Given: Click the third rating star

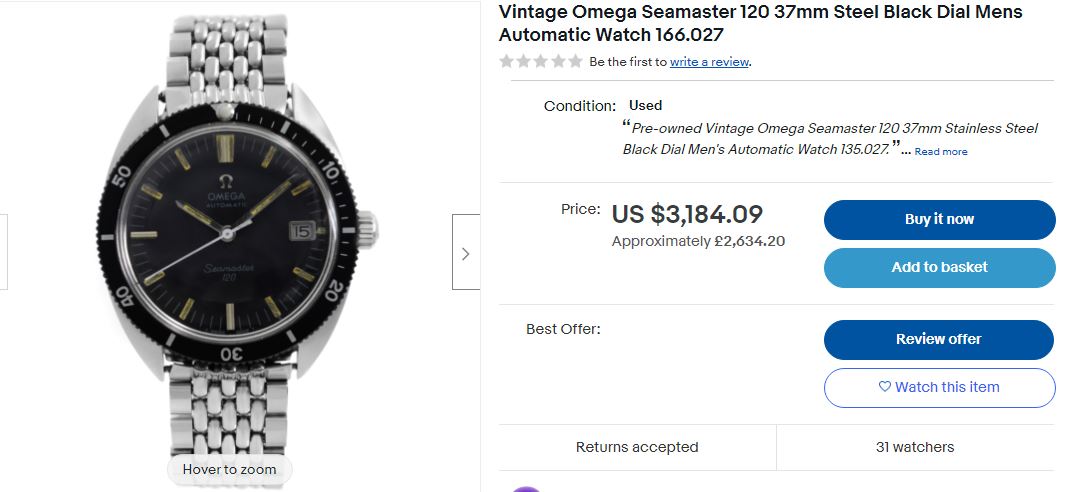Looking at the screenshot, I should point(541,61).
